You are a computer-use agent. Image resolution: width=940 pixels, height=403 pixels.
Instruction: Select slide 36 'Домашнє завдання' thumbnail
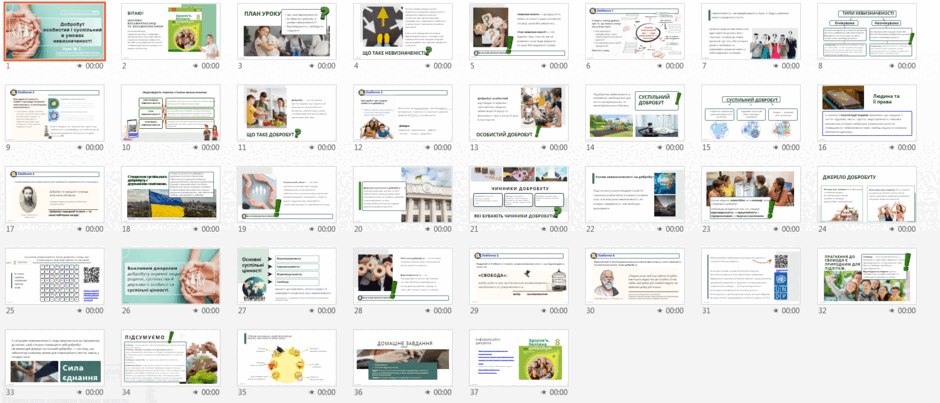[x=402, y=357]
